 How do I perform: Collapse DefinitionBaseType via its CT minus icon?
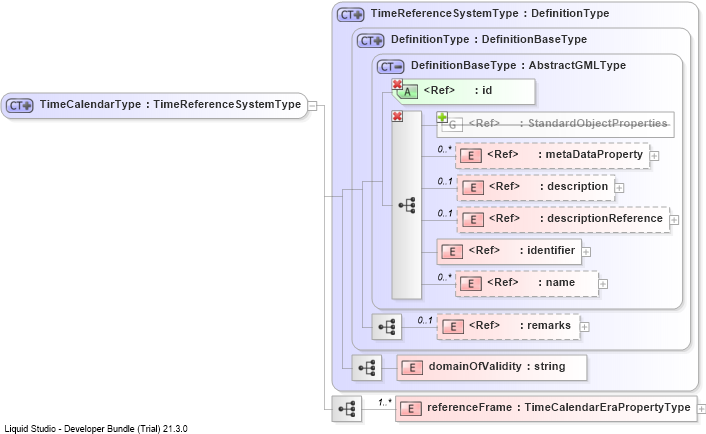[x=390, y=67]
